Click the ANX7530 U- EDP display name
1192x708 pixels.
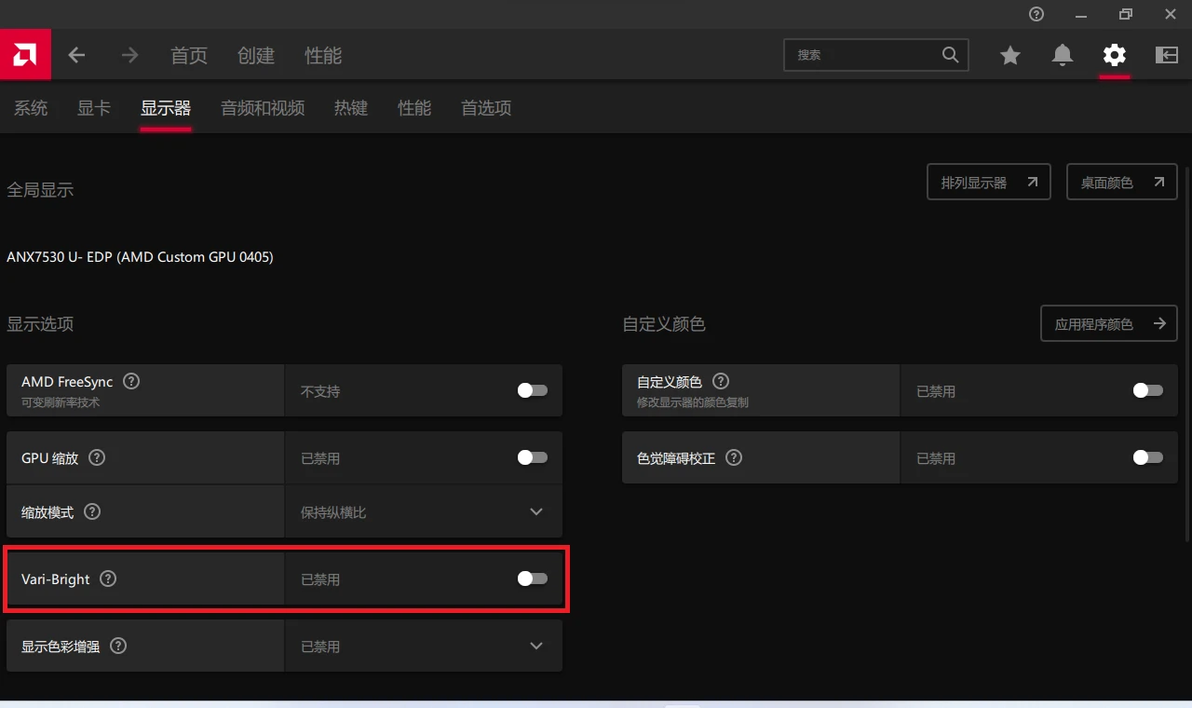tap(140, 257)
